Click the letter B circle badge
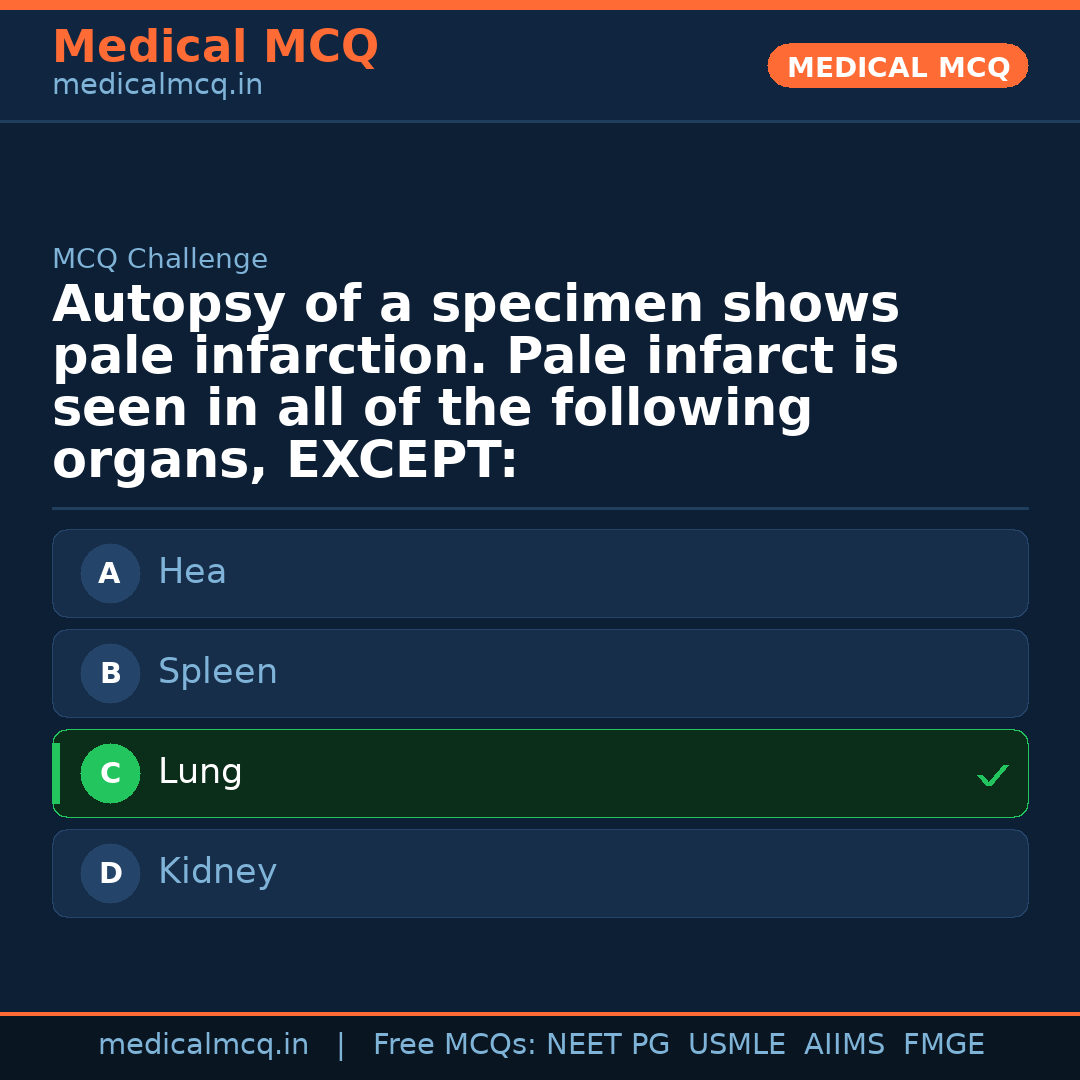Viewport: 1080px width, 1080px height. click(110, 674)
